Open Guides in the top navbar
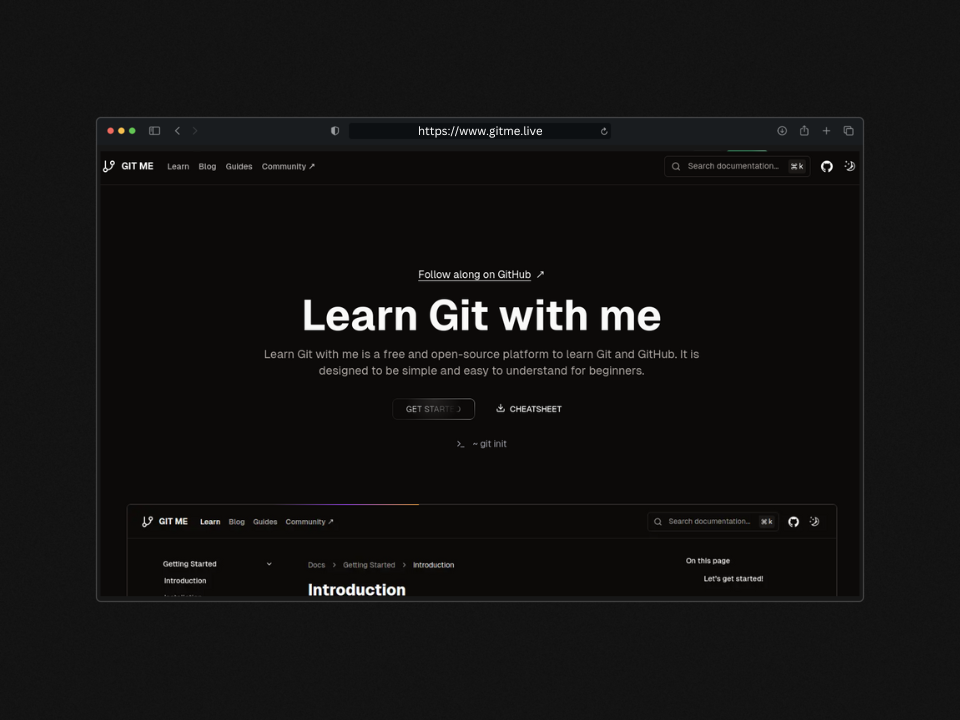The height and width of the screenshot is (720, 960). 239,167
